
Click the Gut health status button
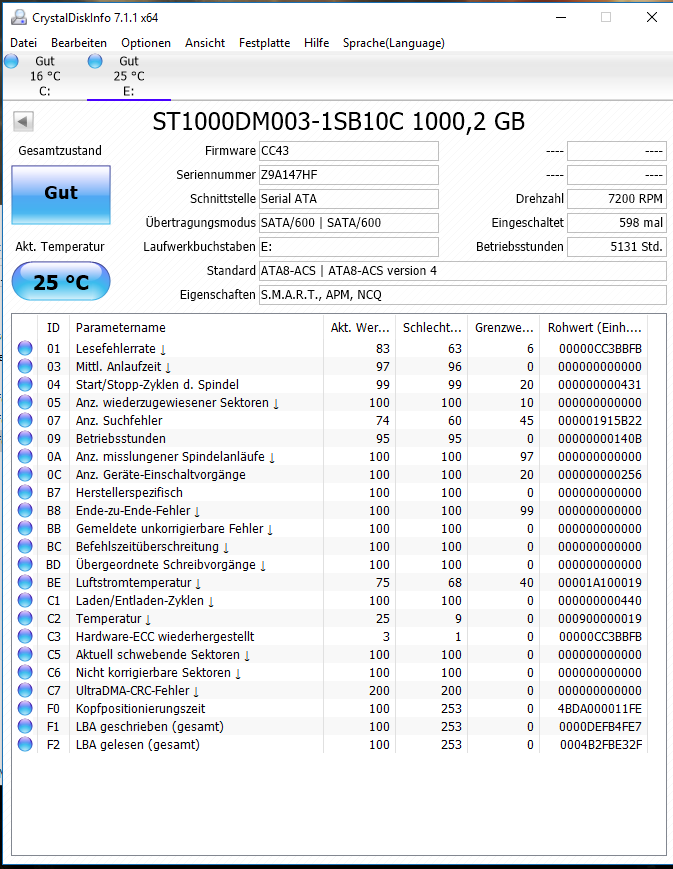coord(61,195)
